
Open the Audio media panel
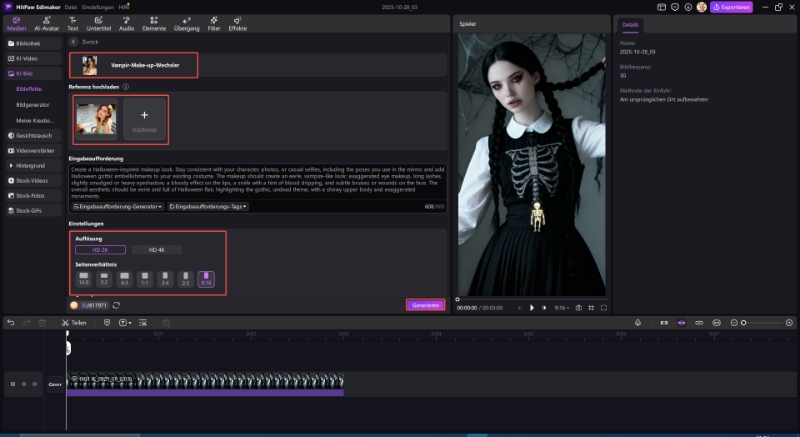coord(126,23)
